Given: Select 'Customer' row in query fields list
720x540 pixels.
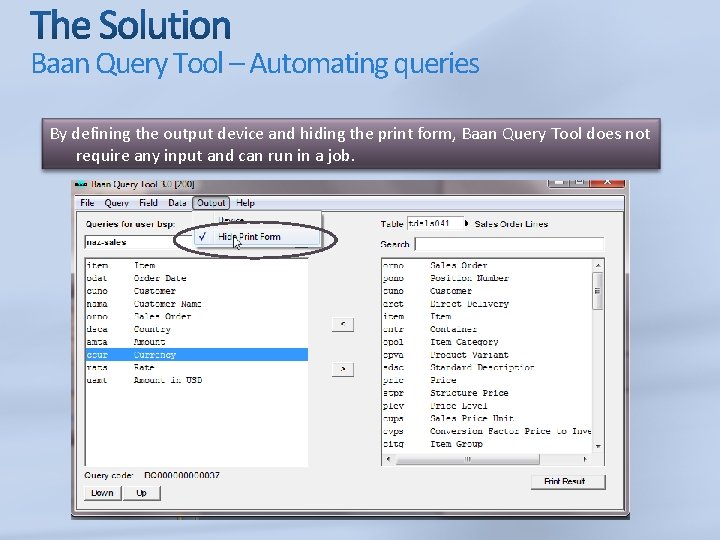Looking at the screenshot, I should (197, 291).
